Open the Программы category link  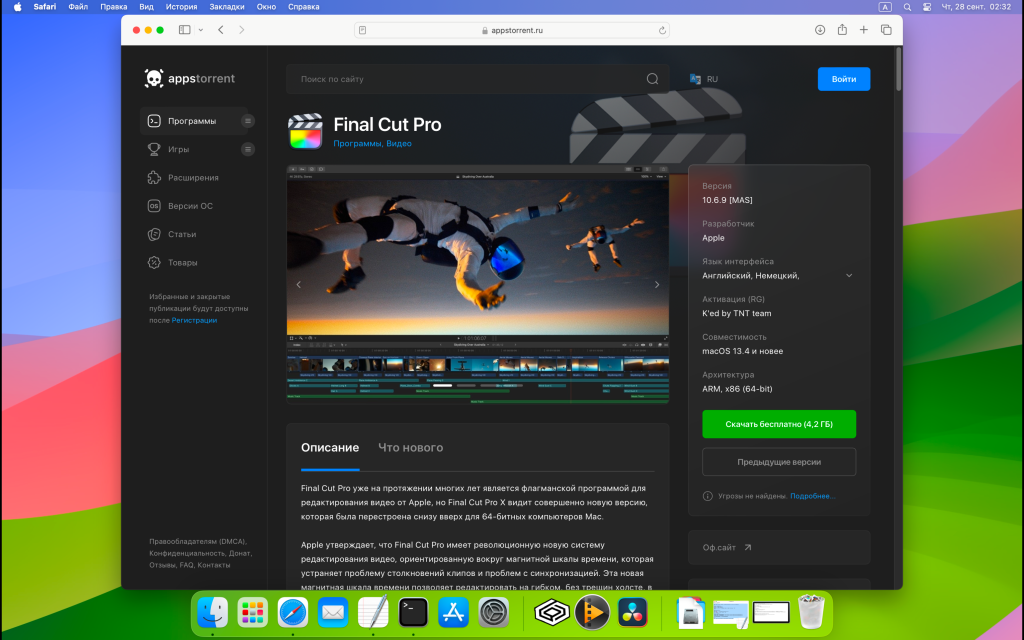click(357, 144)
